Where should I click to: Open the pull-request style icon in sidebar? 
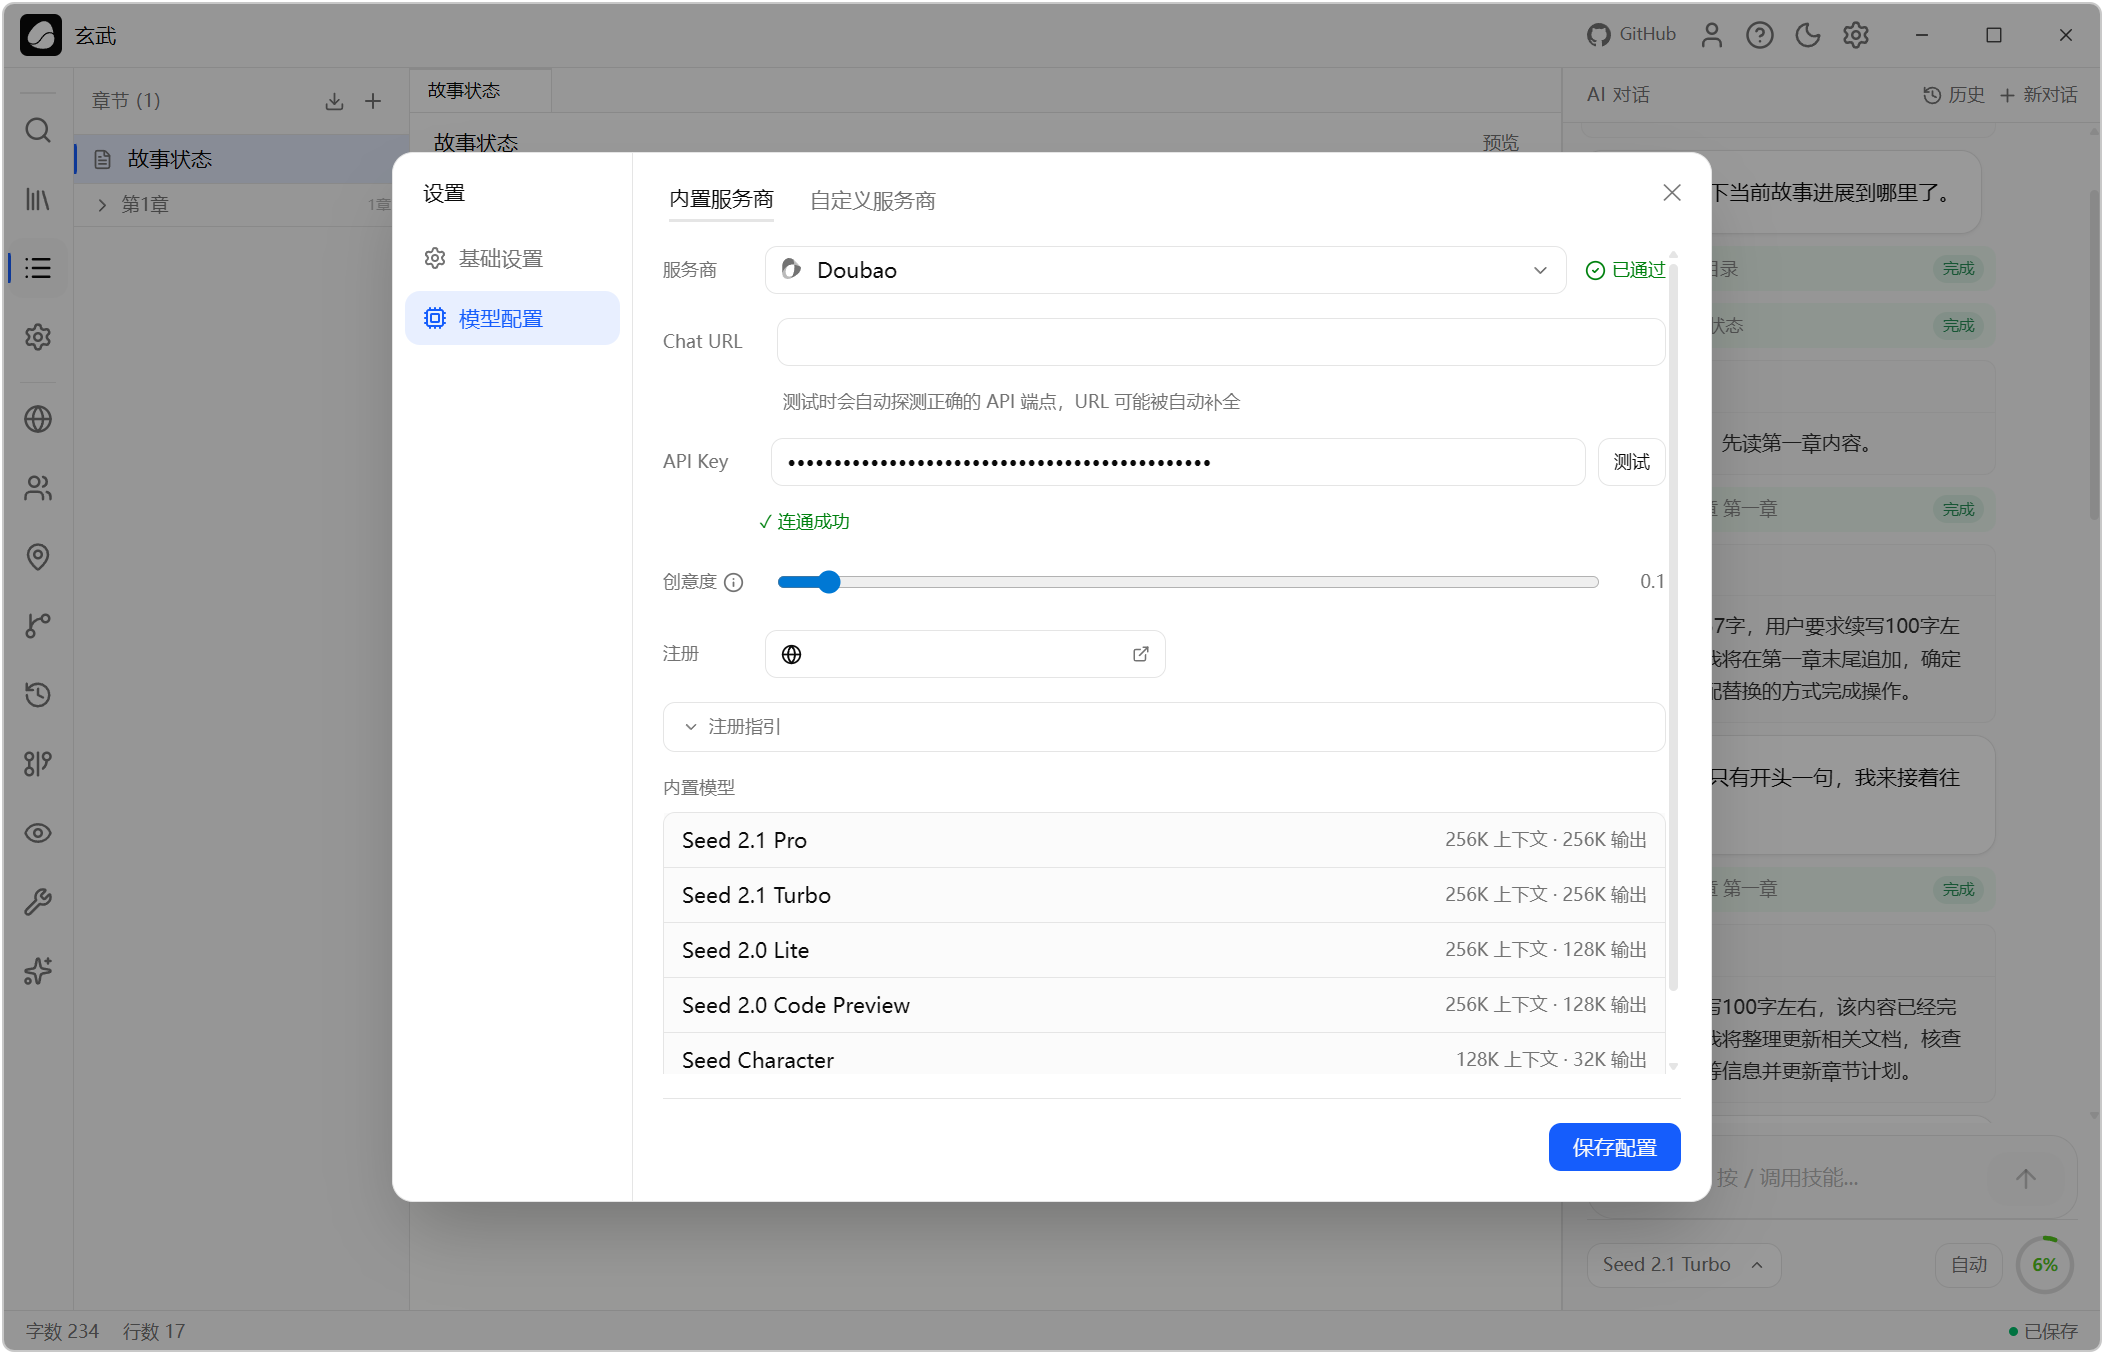tap(38, 764)
